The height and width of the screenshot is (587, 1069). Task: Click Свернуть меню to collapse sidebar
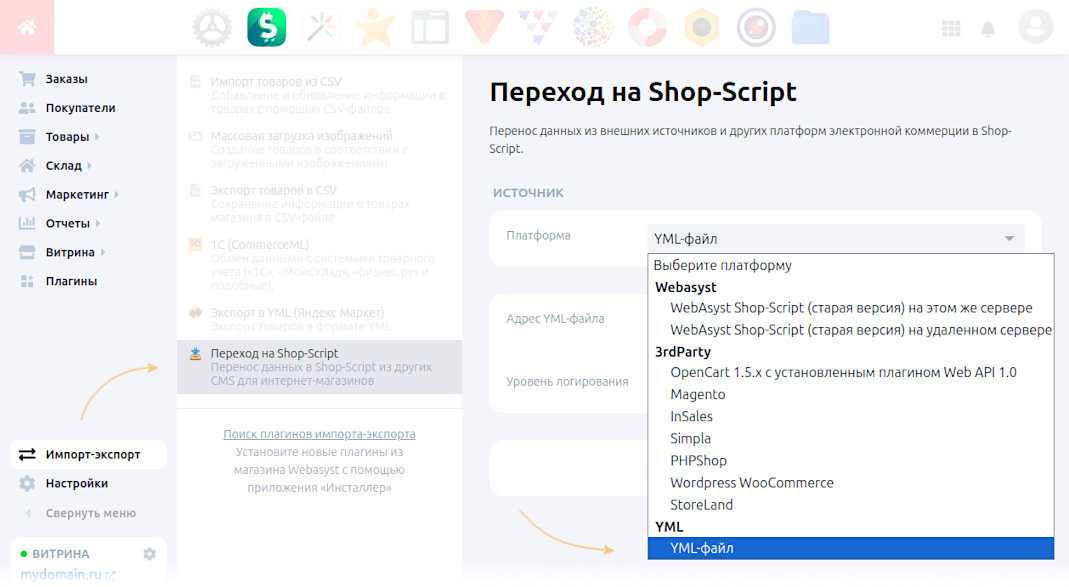coord(90,513)
